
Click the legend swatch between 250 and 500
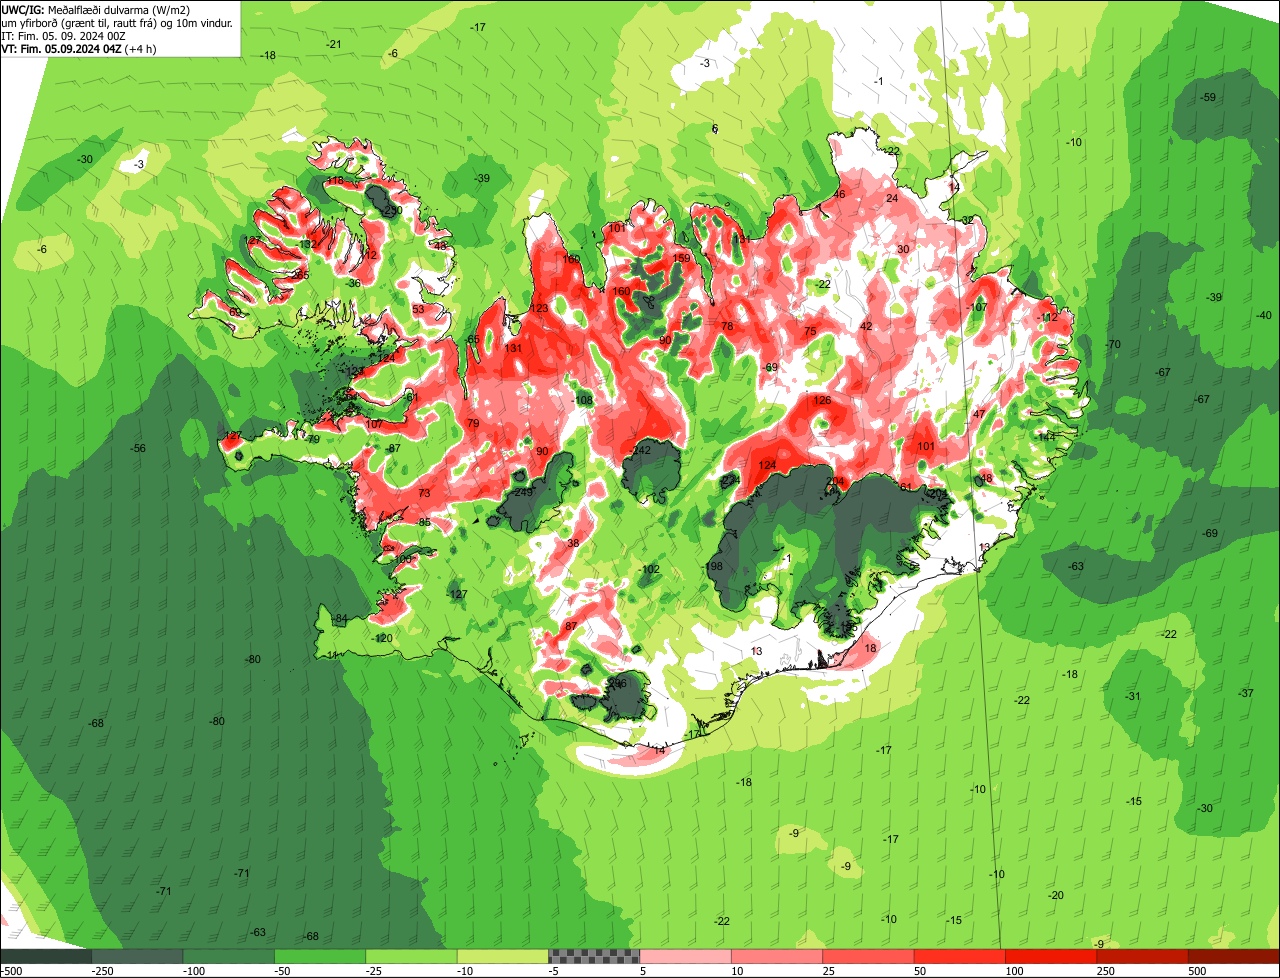[x=1142, y=956]
